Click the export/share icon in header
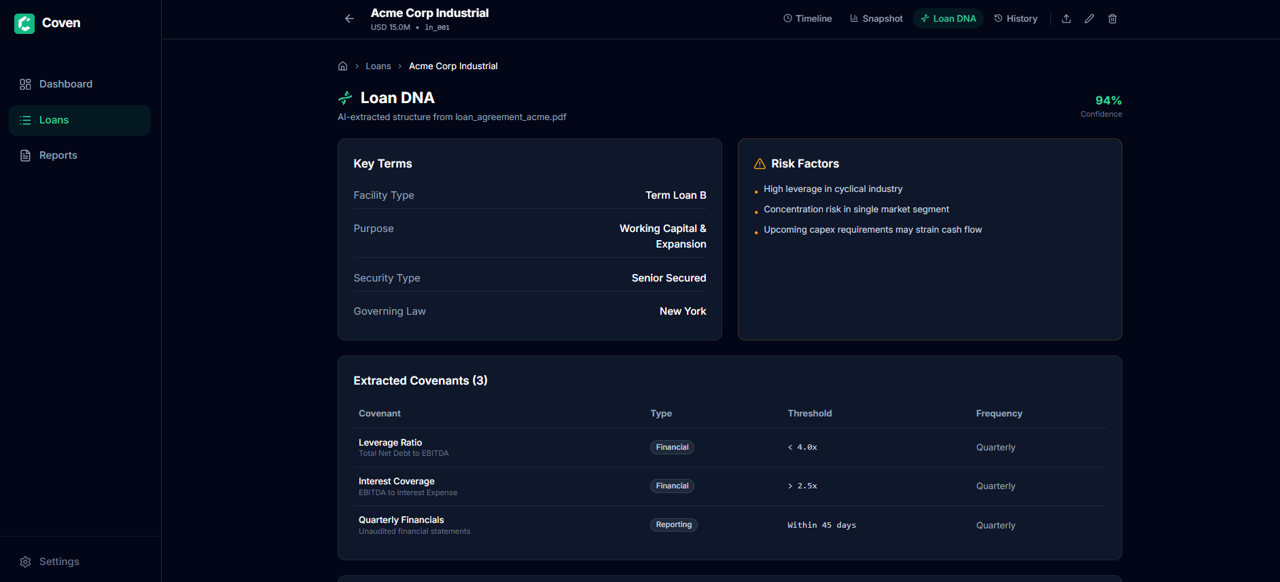This screenshot has width=1280, height=582. coord(1066,19)
